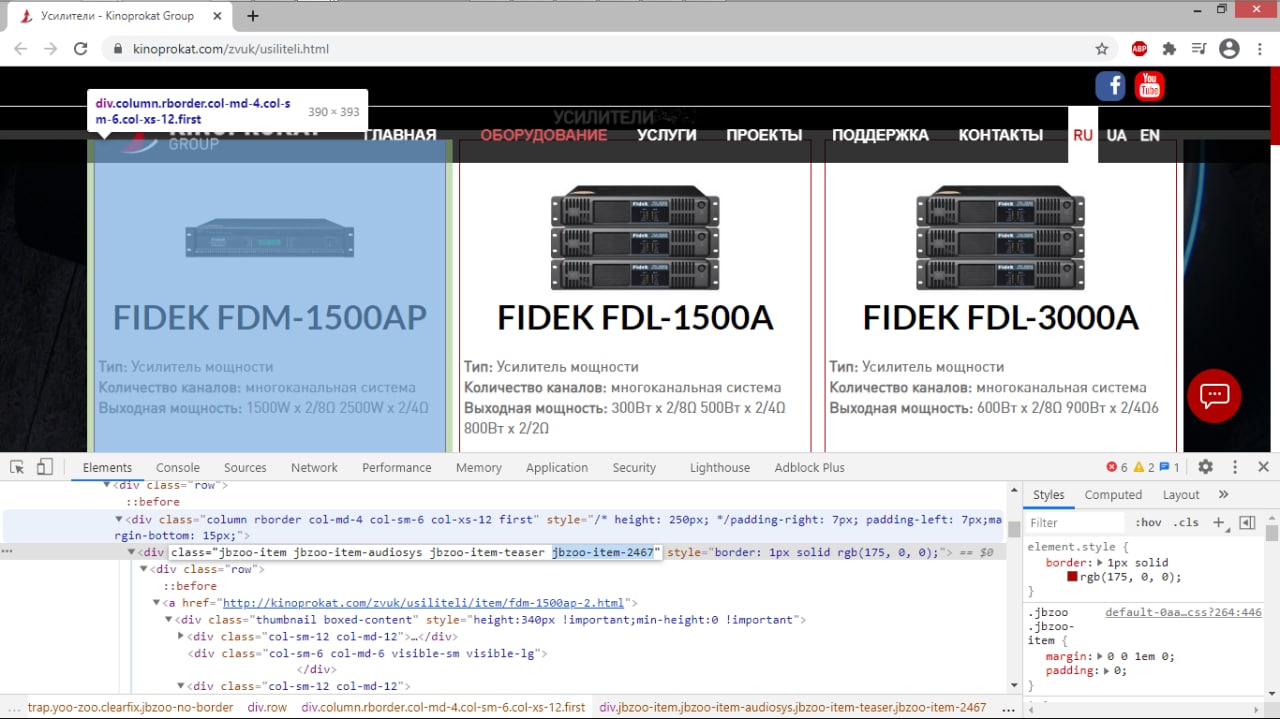Open the Adblock Plus DevTools tab
This screenshot has height=719, width=1280.
(x=810, y=467)
